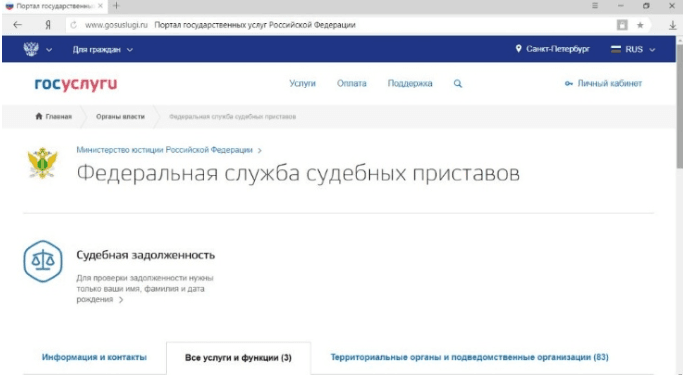Open Личный кабинет link

tap(609, 83)
